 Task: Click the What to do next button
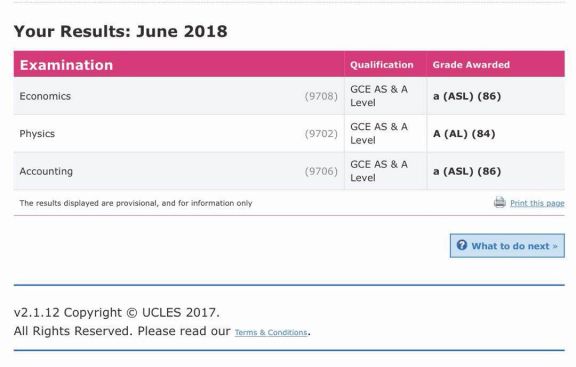[x=507, y=246]
